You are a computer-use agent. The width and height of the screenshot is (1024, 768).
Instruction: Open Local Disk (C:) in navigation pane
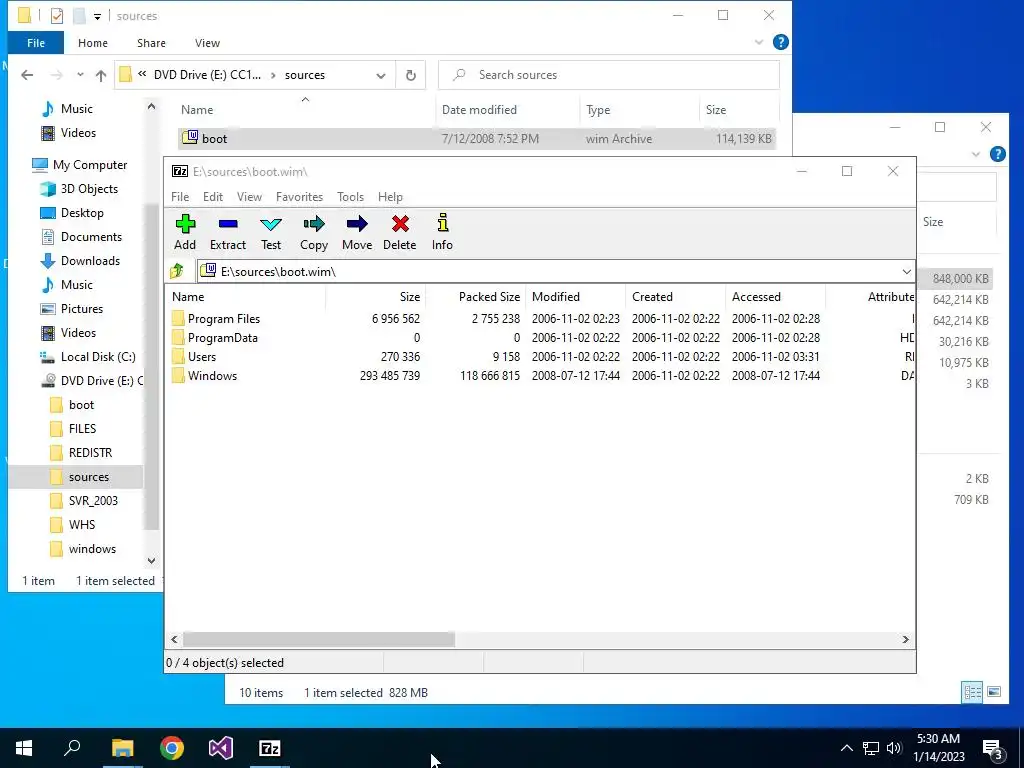[x=88, y=357]
